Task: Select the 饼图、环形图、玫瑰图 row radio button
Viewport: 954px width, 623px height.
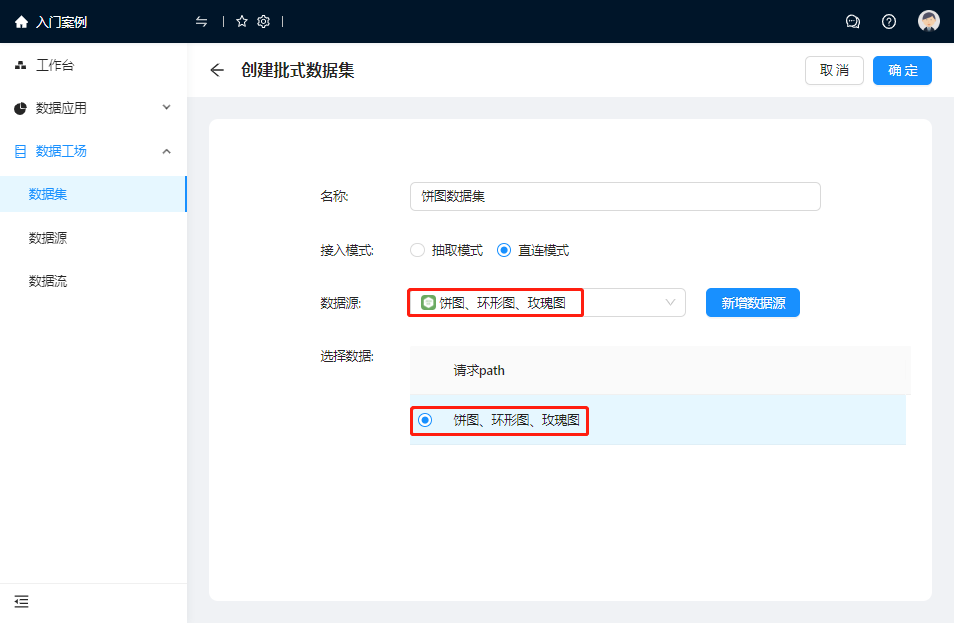Action: click(425, 420)
